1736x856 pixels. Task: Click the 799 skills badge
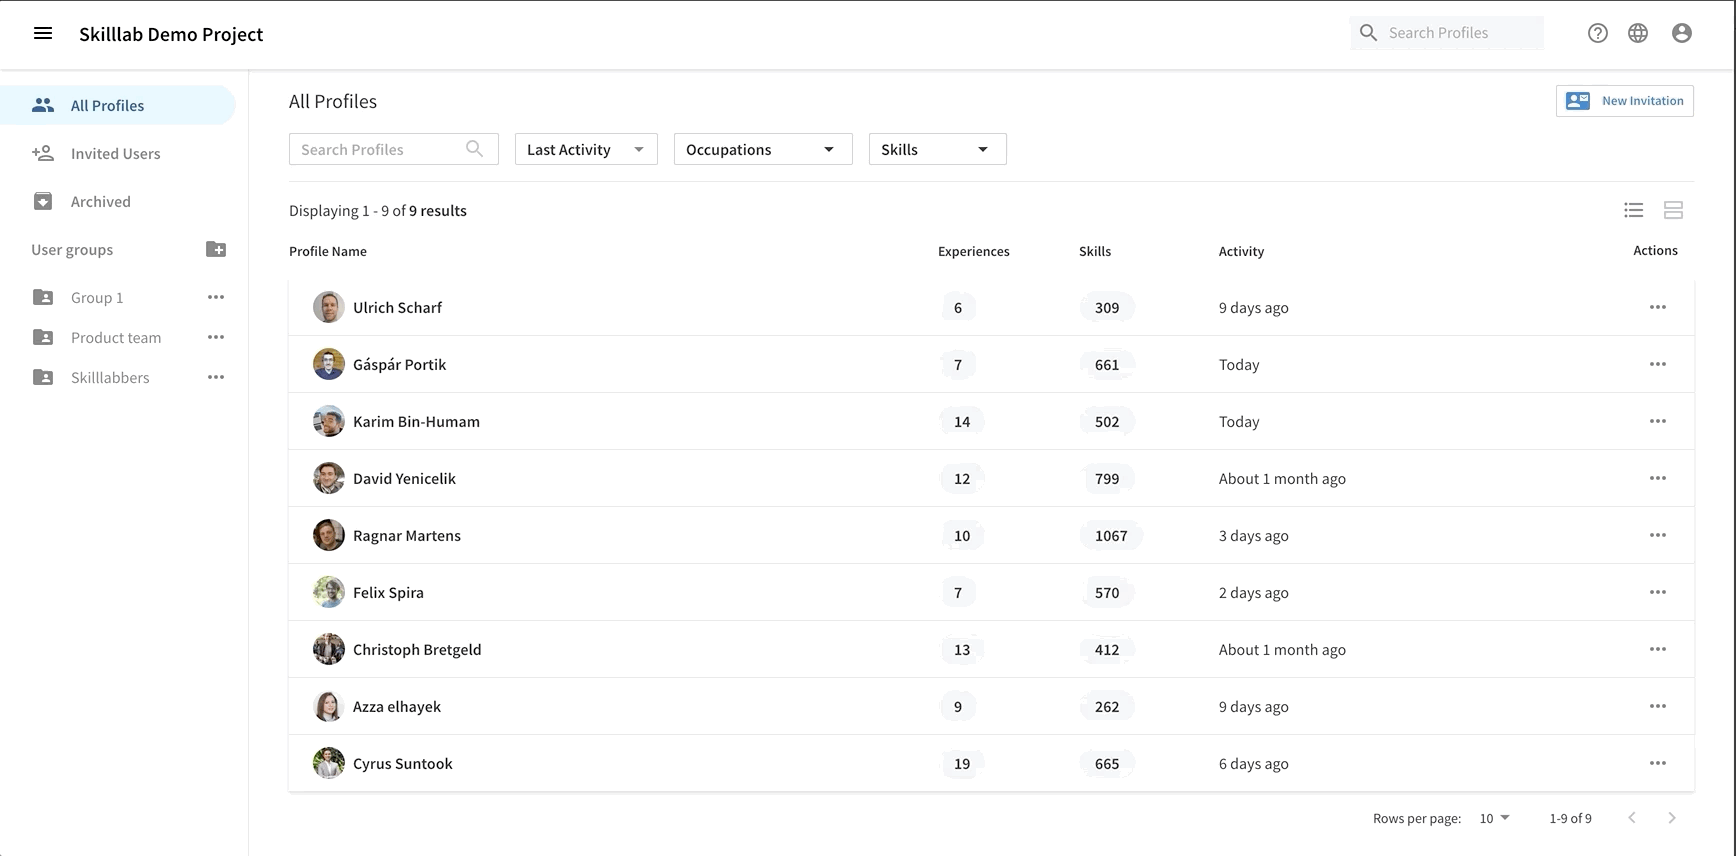1107,478
